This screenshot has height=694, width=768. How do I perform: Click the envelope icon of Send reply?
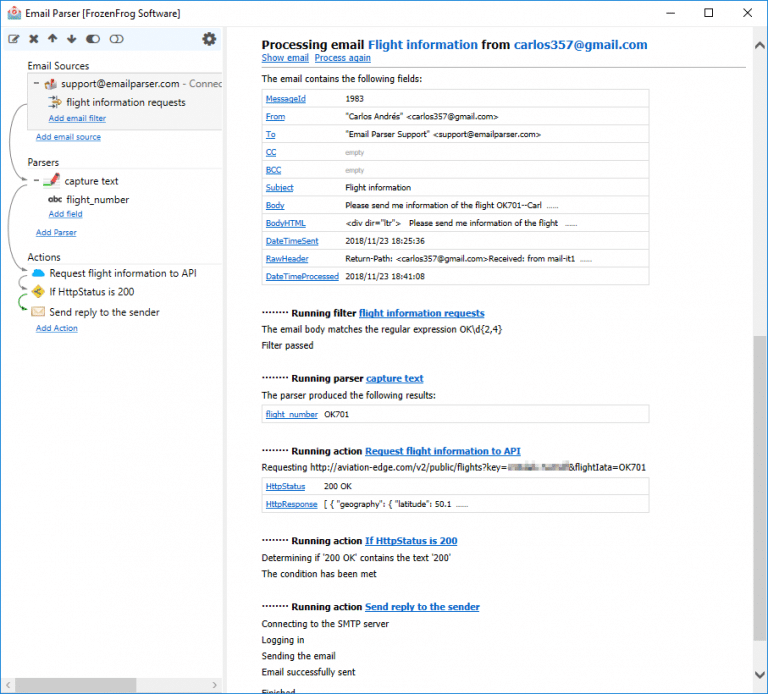(x=38, y=312)
